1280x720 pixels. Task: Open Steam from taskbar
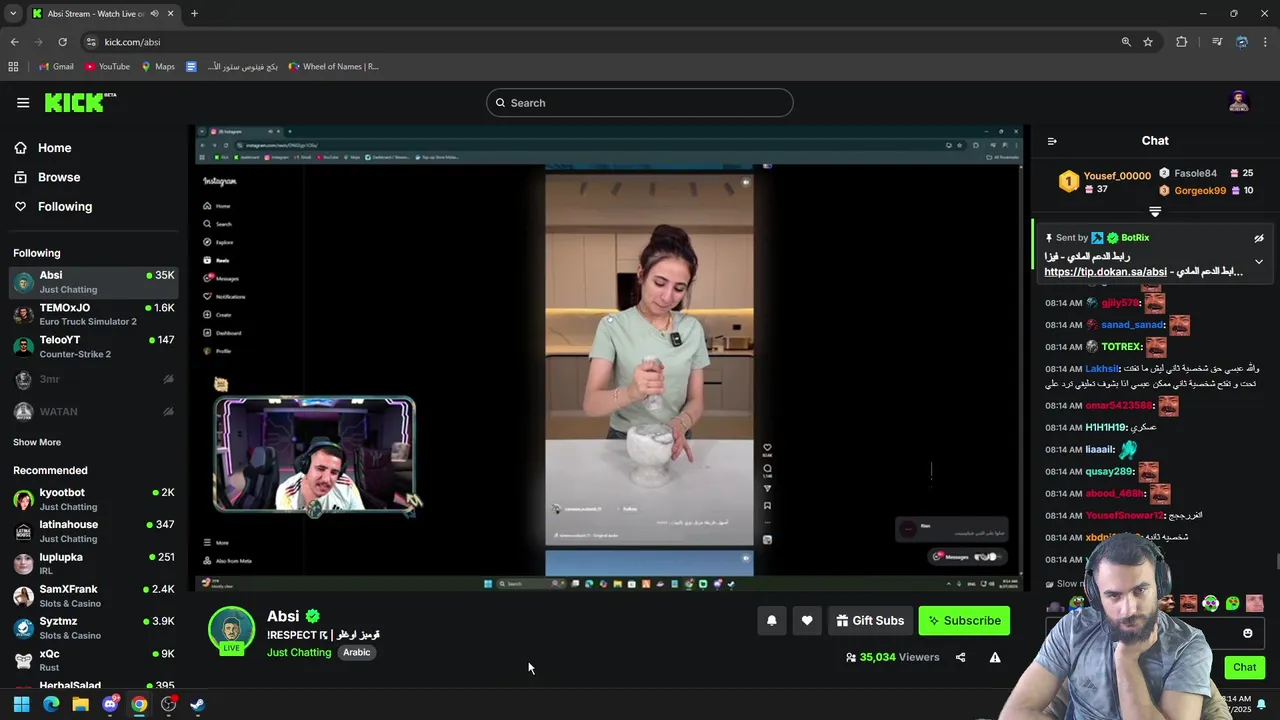pyautogui.click(x=198, y=704)
